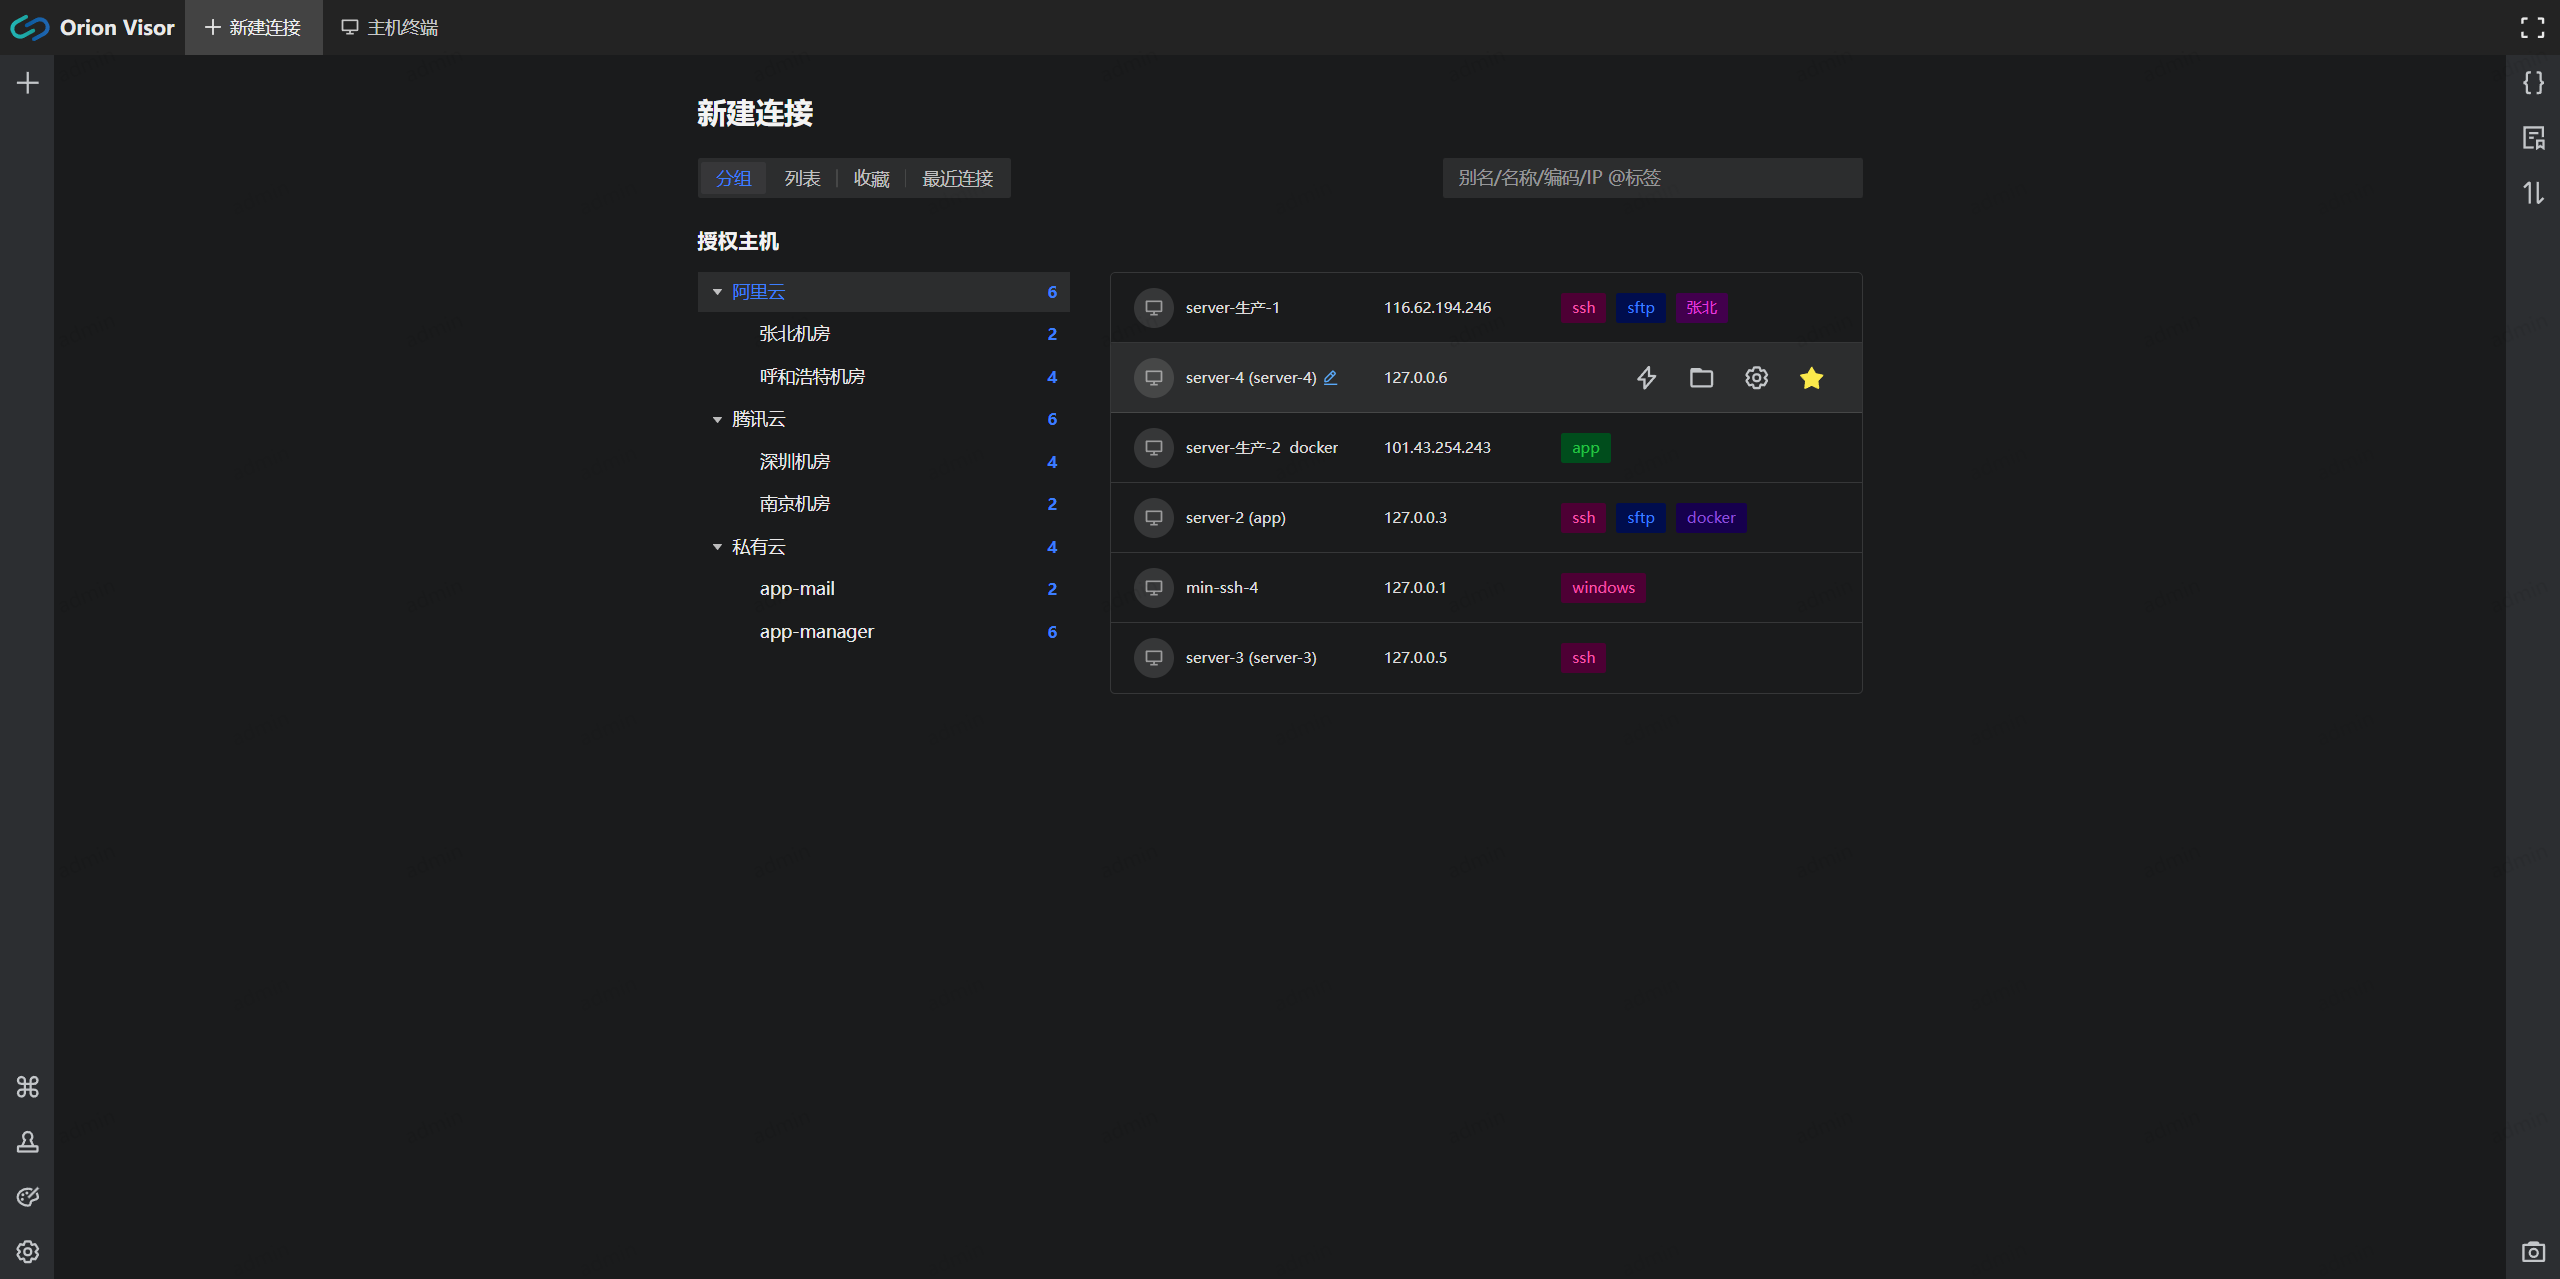Open settings gear icon on server-4 row
The width and height of the screenshot is (2560, 1279).
[1756, 378]
